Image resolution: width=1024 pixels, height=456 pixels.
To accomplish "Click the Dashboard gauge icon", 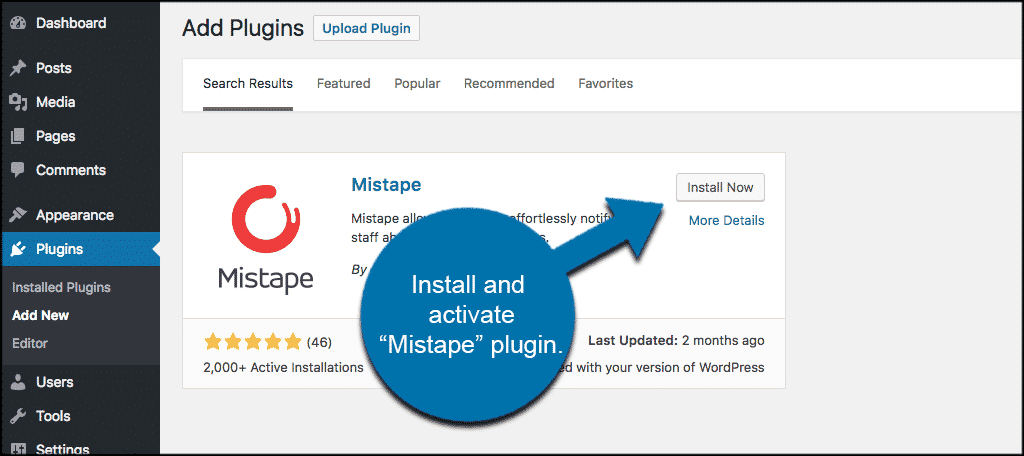I will pyautogui.click(x=17, y=22).
